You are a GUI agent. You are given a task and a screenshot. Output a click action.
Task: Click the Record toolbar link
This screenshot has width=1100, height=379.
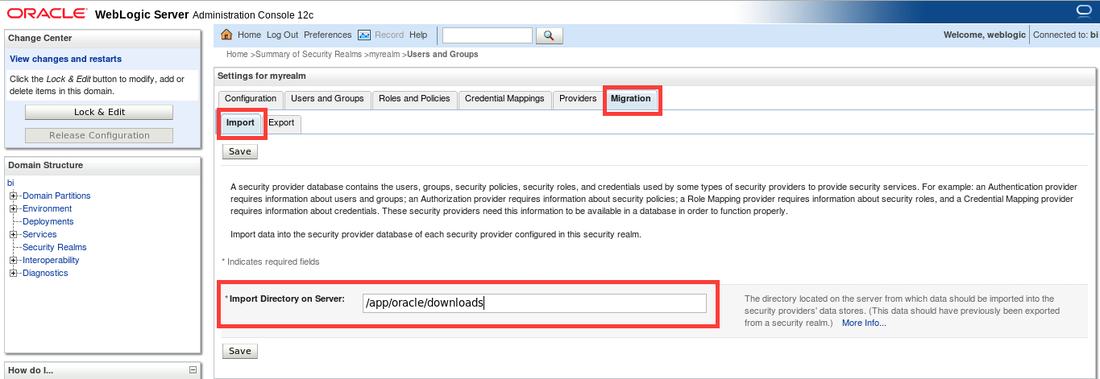tap(389, 35)
